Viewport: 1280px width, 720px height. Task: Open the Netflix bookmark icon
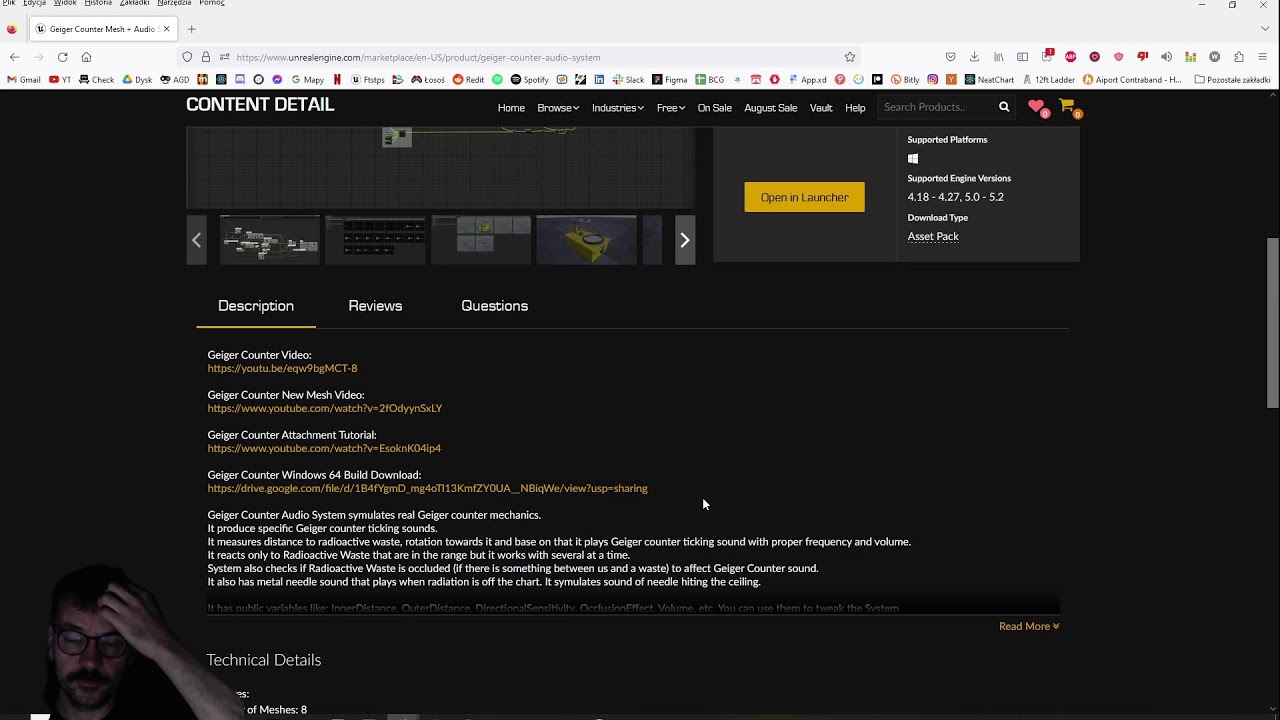point(338,80)
